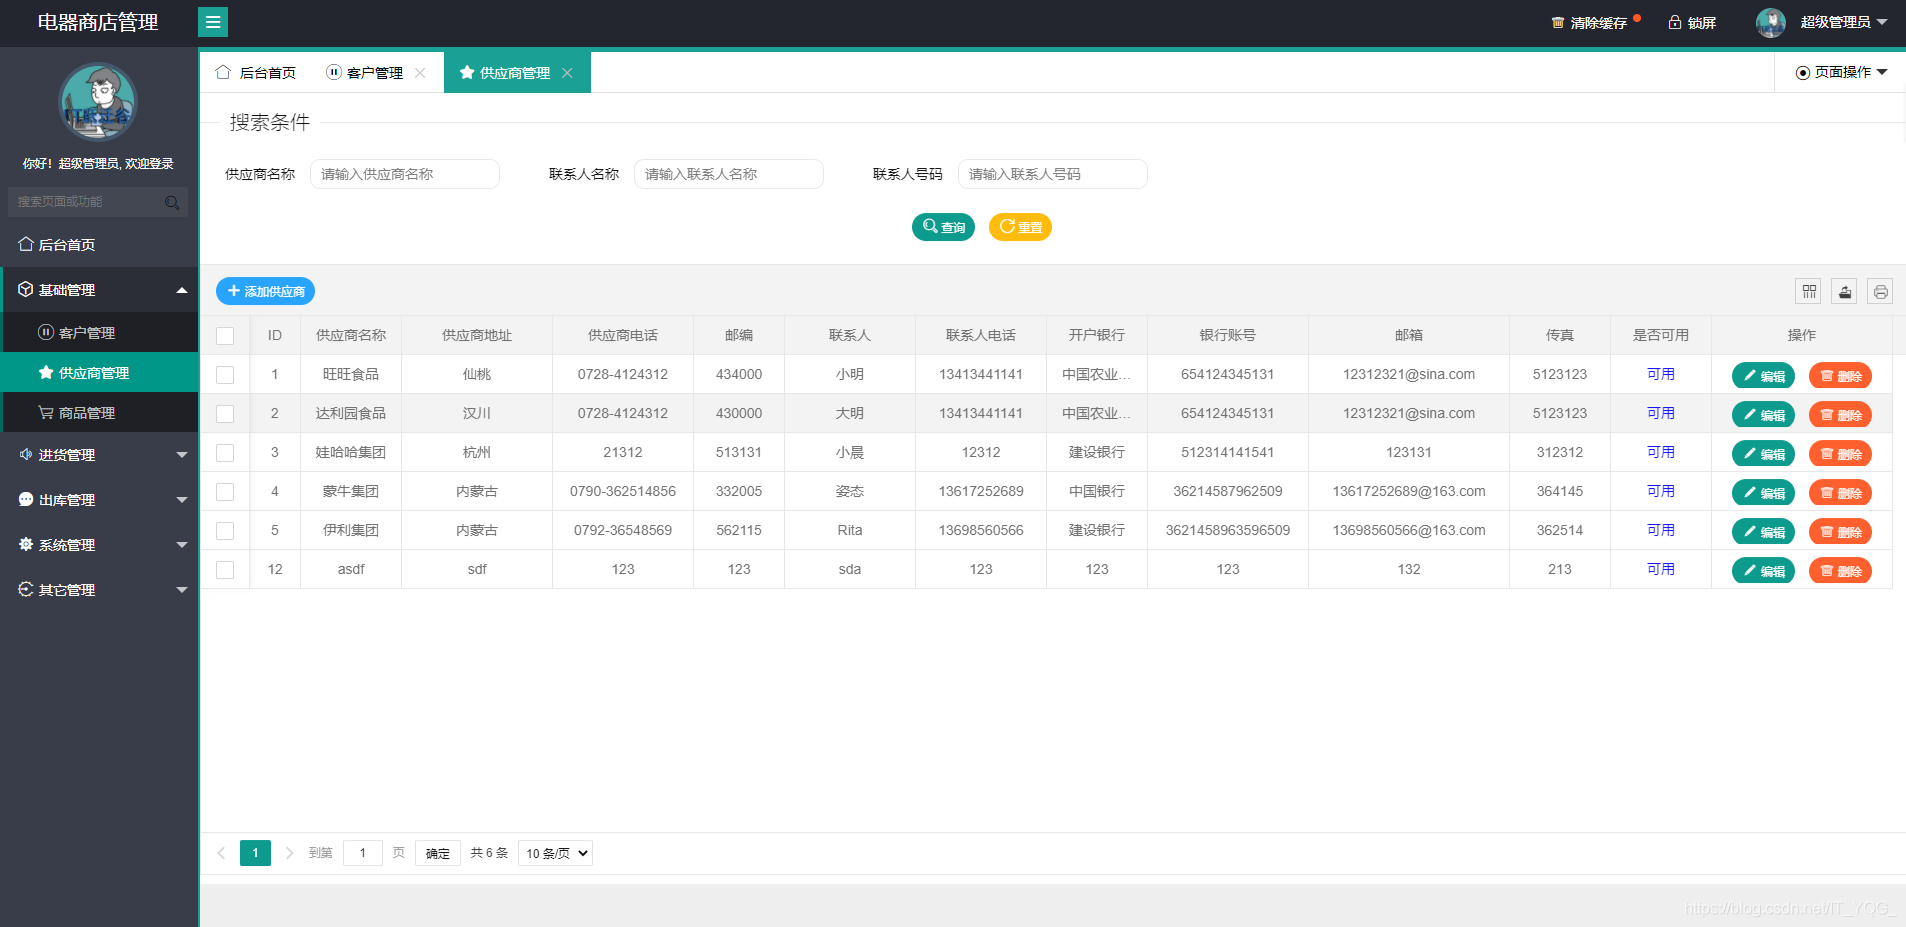Click the hamburger menu icon beside 电器商店管理
Viewport: 1906px width, 927px height.
tap(213, 22)
